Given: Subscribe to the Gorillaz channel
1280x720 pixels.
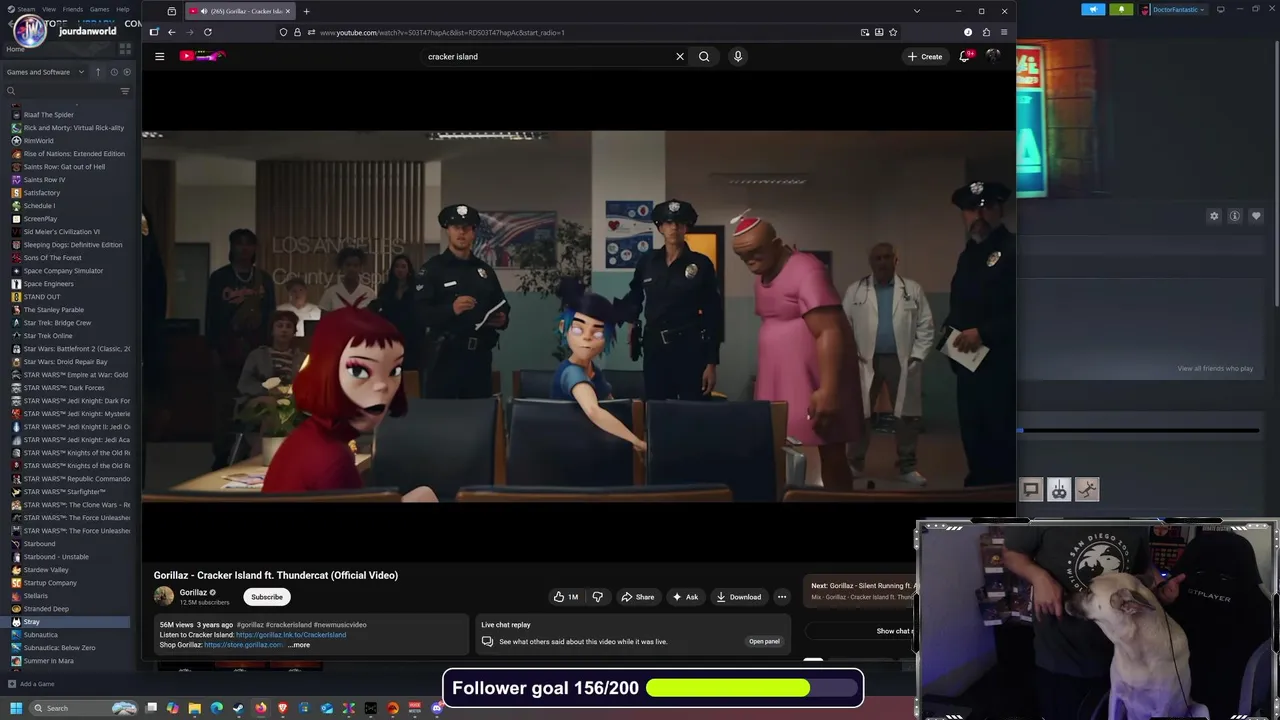Looking at the screenshot, I should coord(267,597).
